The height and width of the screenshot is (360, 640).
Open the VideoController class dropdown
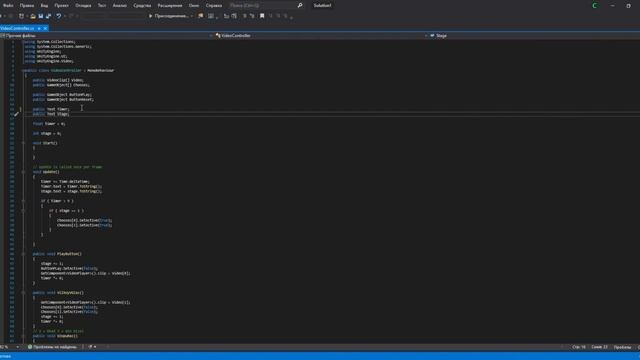(321, 36)
